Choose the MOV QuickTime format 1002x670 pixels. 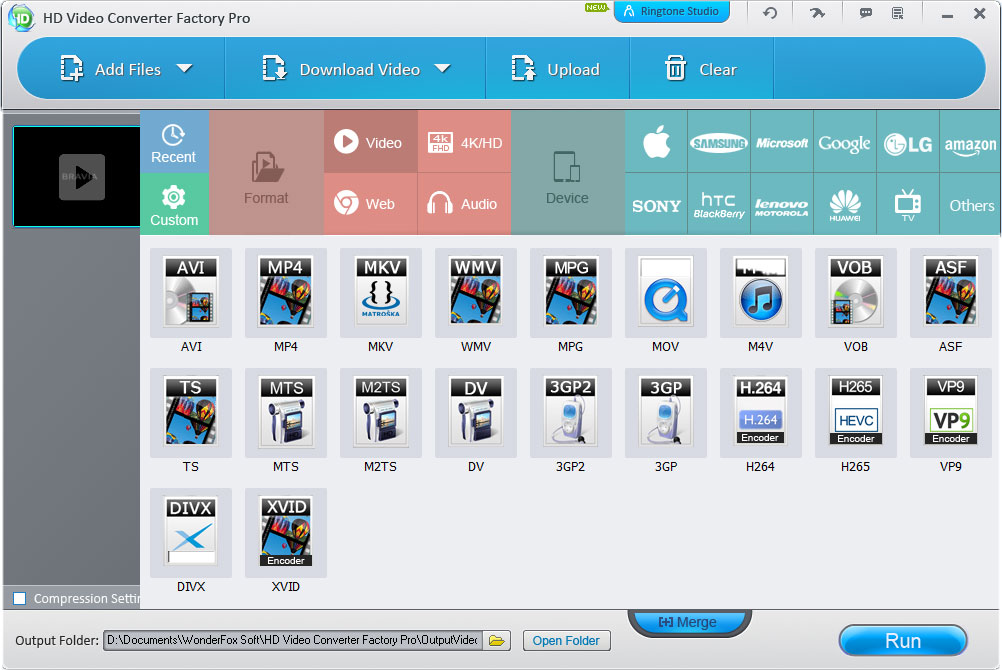[666, 293]
